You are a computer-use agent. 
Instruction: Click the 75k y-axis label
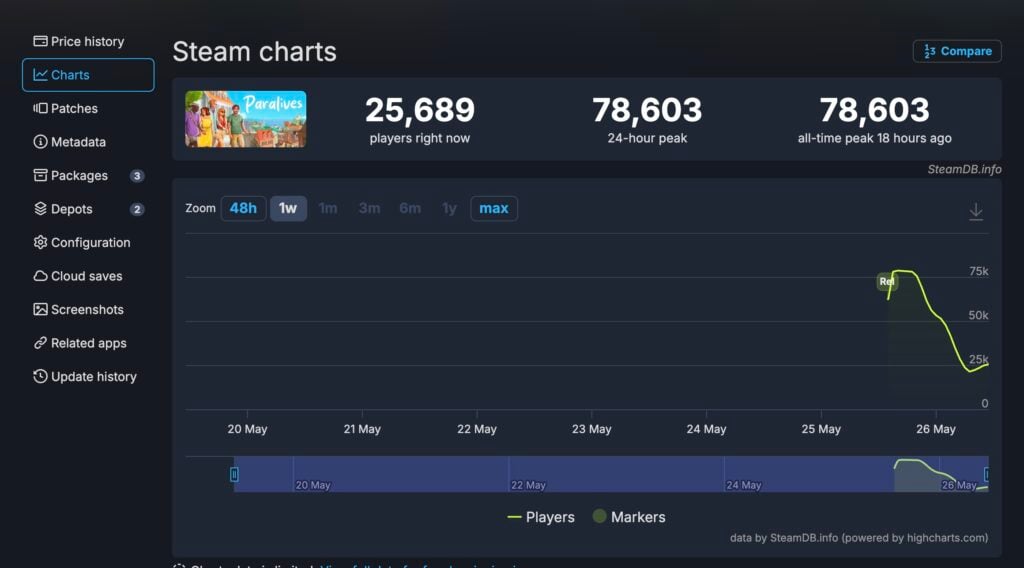click(978, 272)
